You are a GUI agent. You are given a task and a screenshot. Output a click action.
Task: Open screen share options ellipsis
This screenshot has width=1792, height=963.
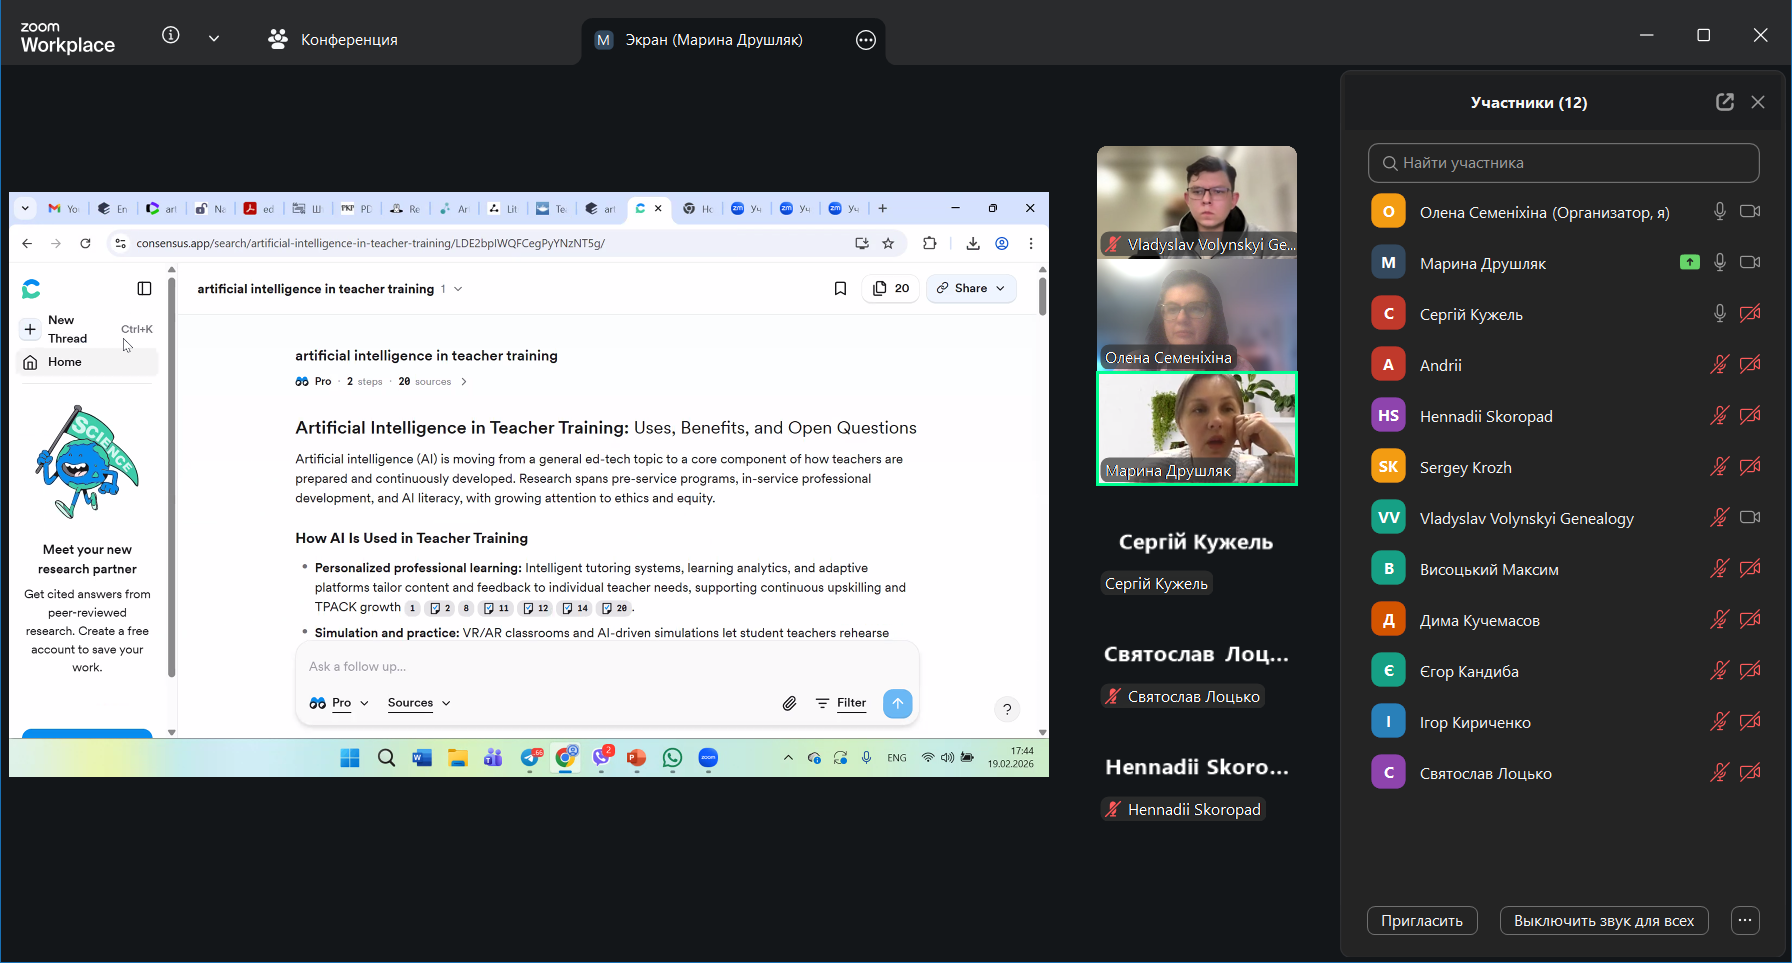pyautogui.click(x=866, y=40)
